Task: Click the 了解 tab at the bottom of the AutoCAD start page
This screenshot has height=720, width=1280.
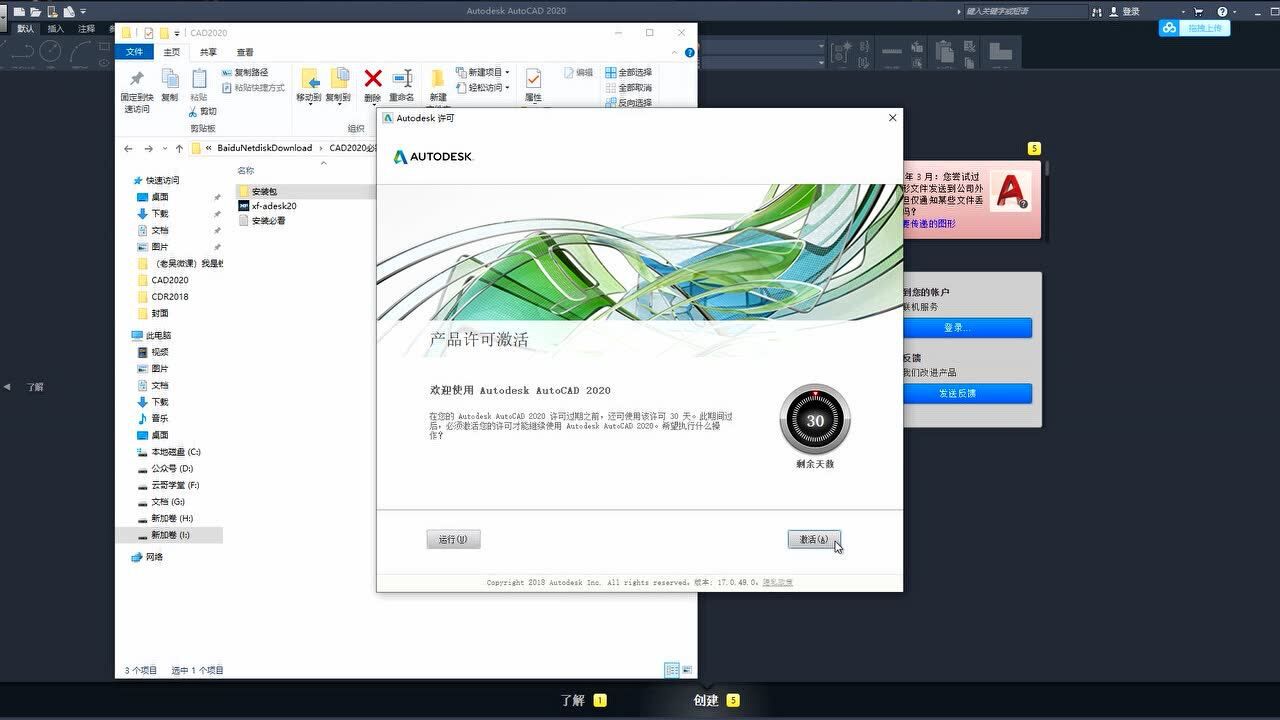Action: click(x=572, y=701)
